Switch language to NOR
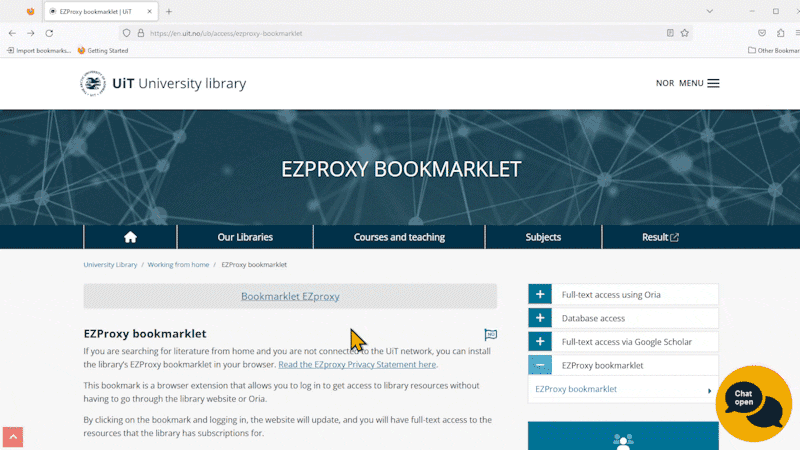The width and height of the screenshot is (800, 450). click(665, 83)
